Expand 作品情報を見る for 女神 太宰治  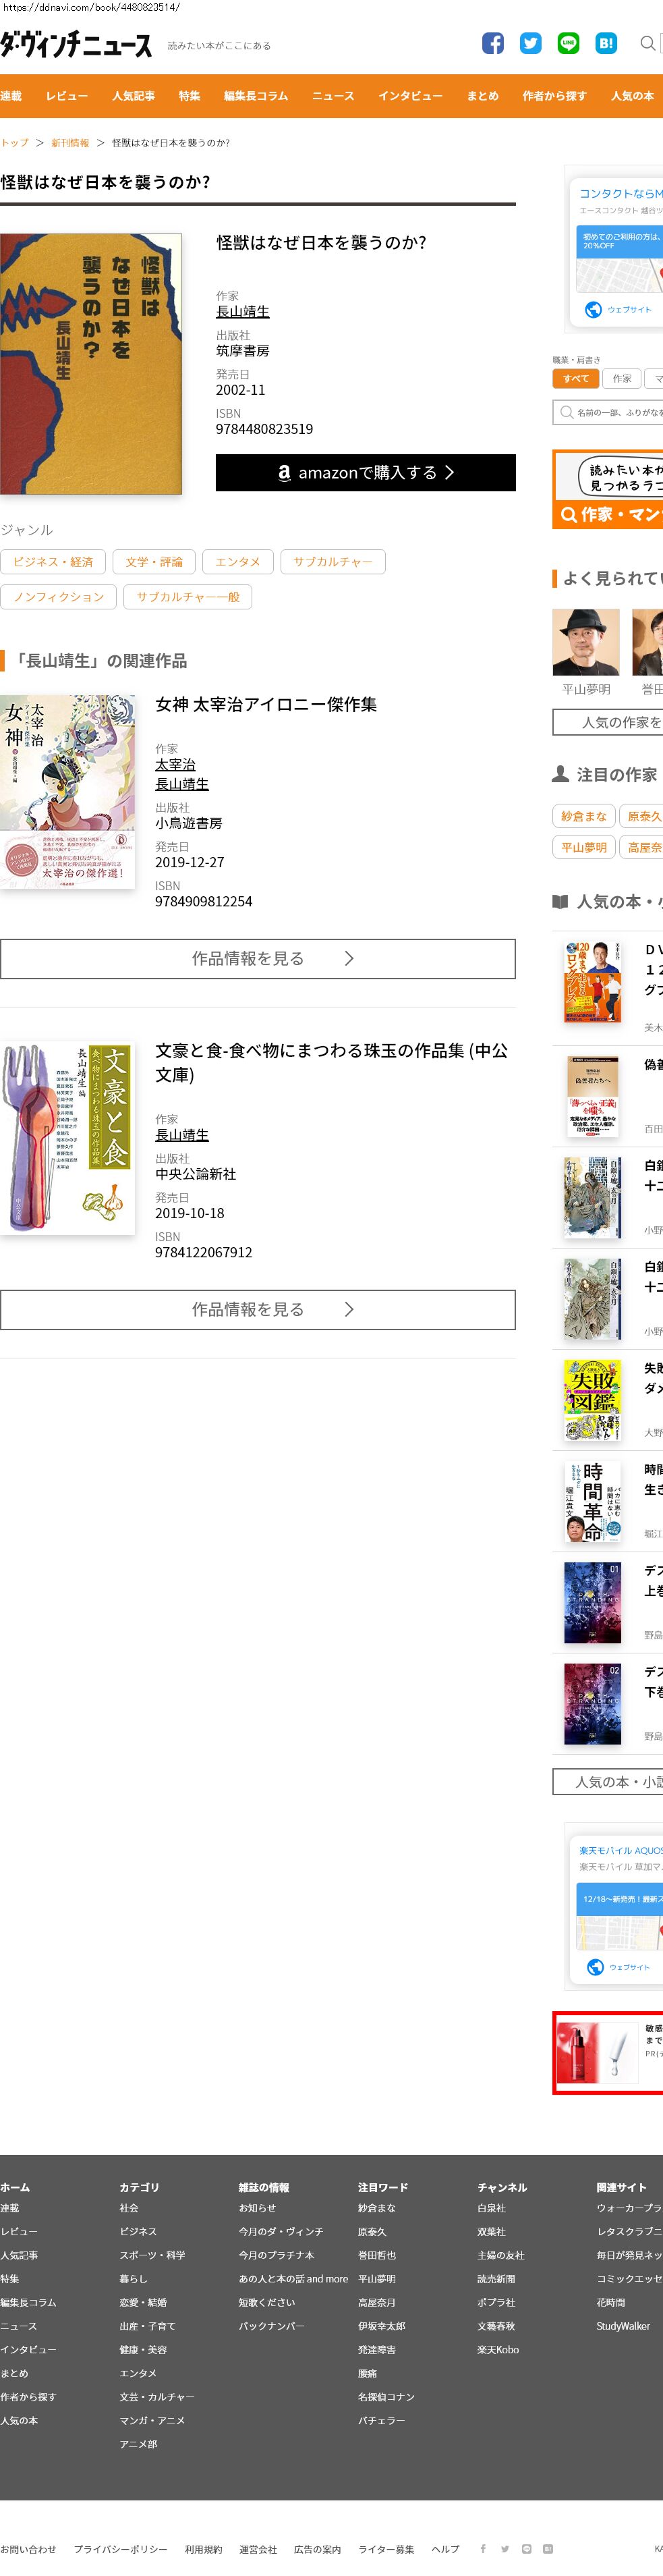coord(258,959)
